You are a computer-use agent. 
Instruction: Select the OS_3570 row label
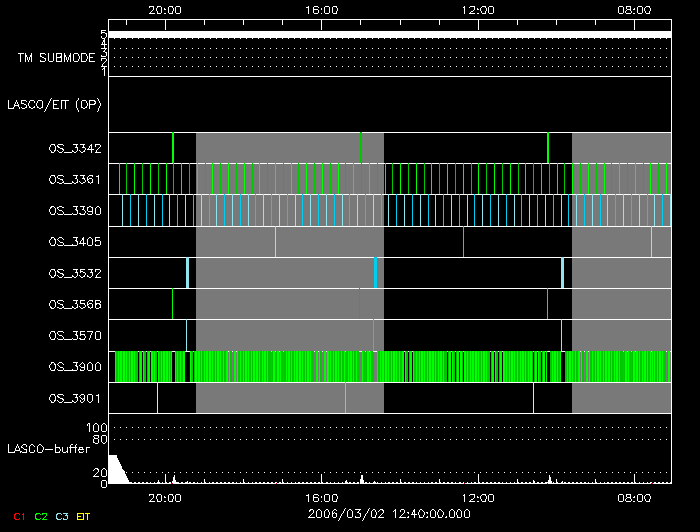click(75, 336)
